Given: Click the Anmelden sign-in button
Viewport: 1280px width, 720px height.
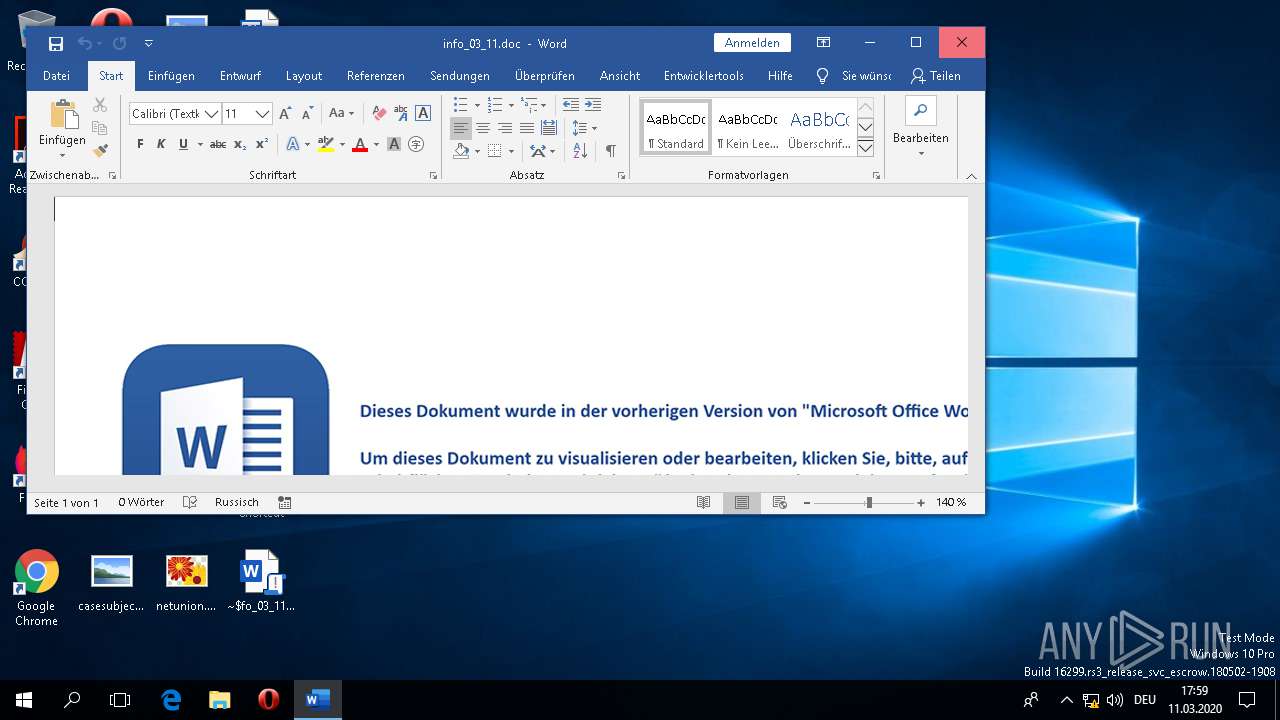Looking at the screenshot, I should click(x=752, y=43).
